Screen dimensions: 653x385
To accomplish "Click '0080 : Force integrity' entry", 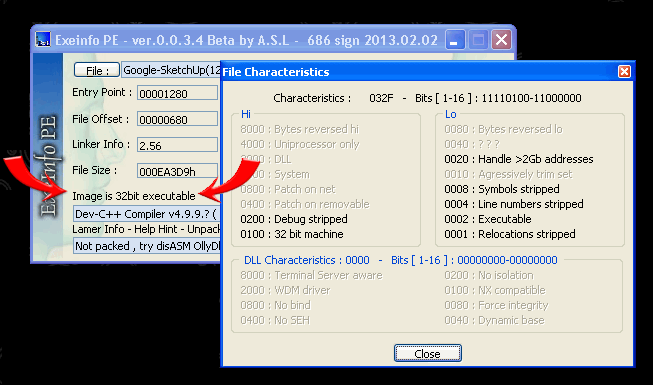I will [496, 305].
